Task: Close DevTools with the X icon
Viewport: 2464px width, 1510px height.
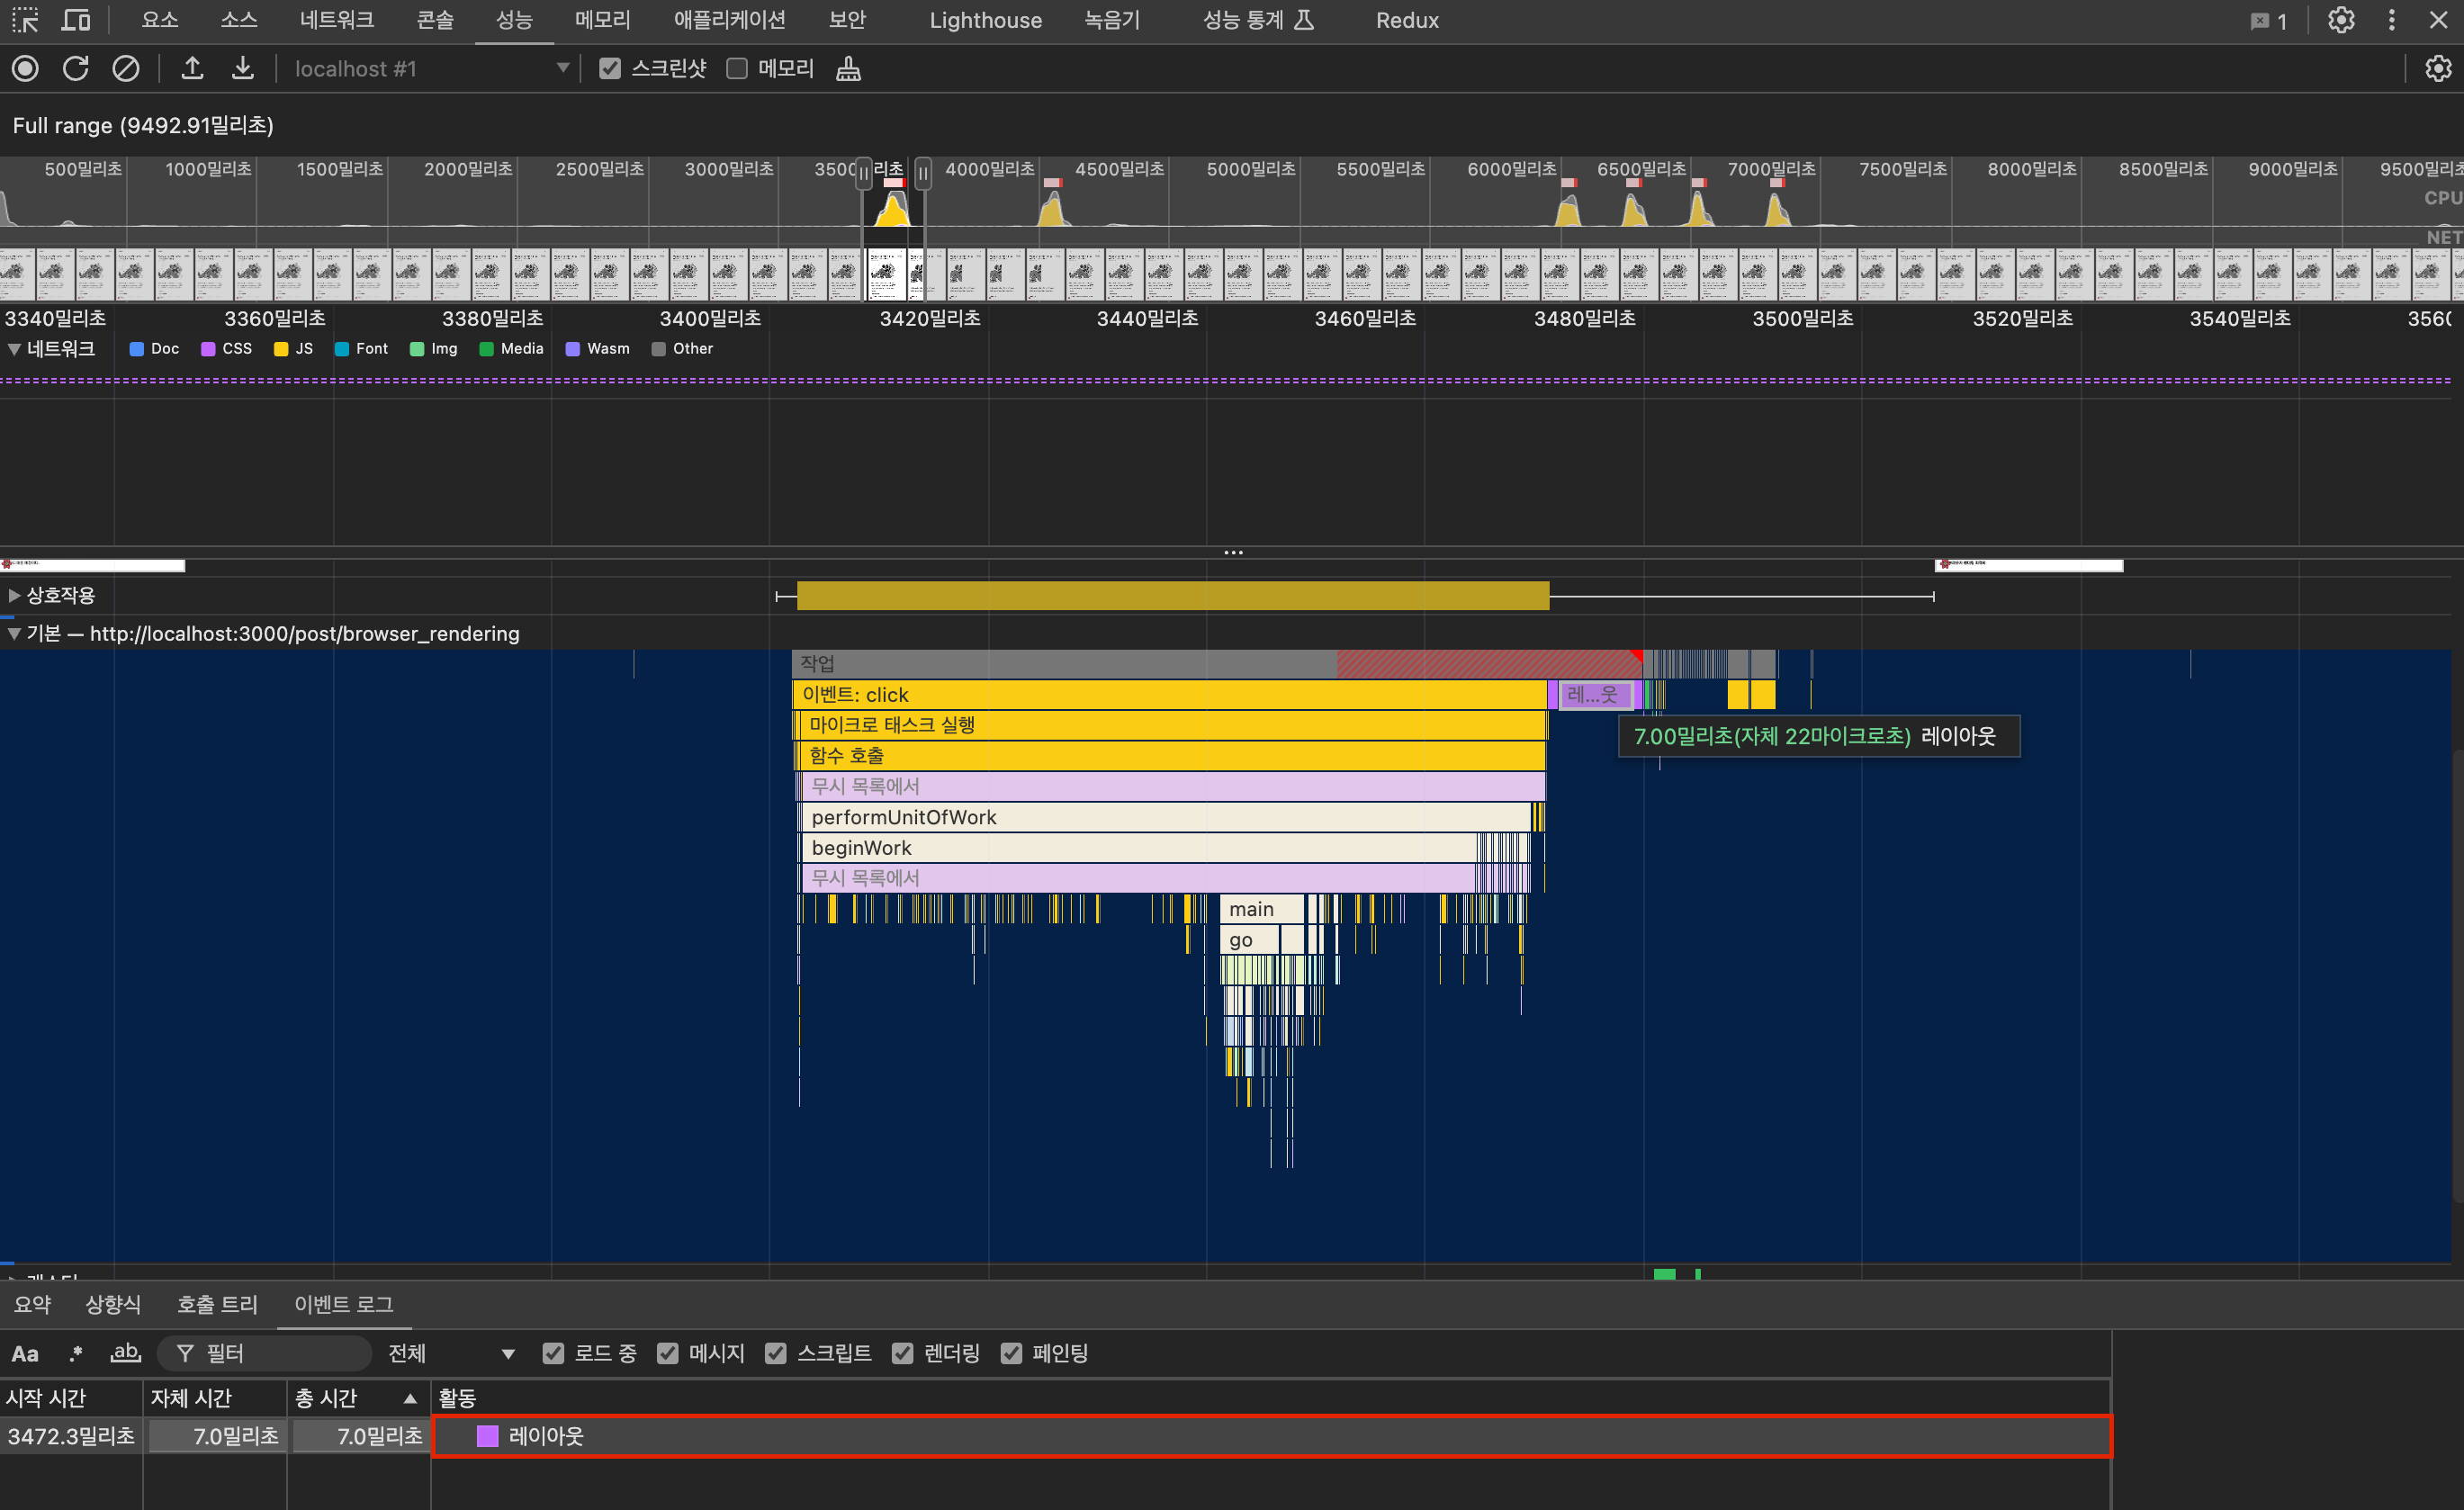Action: point(2439,20)
